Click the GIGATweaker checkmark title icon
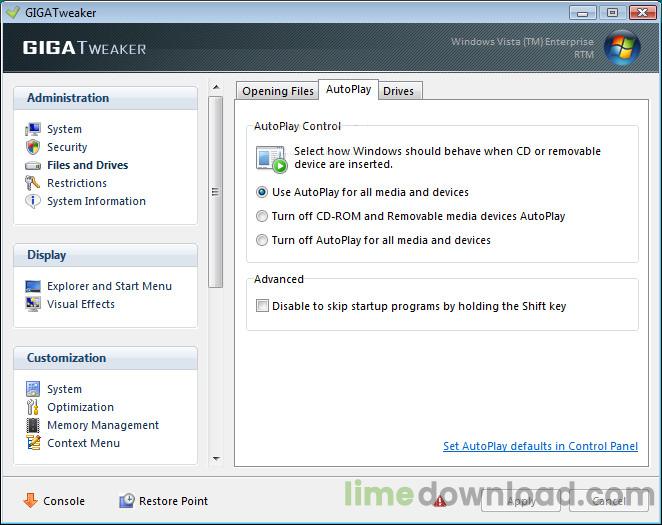The image size is (662, 525). (x=13, y=12)
